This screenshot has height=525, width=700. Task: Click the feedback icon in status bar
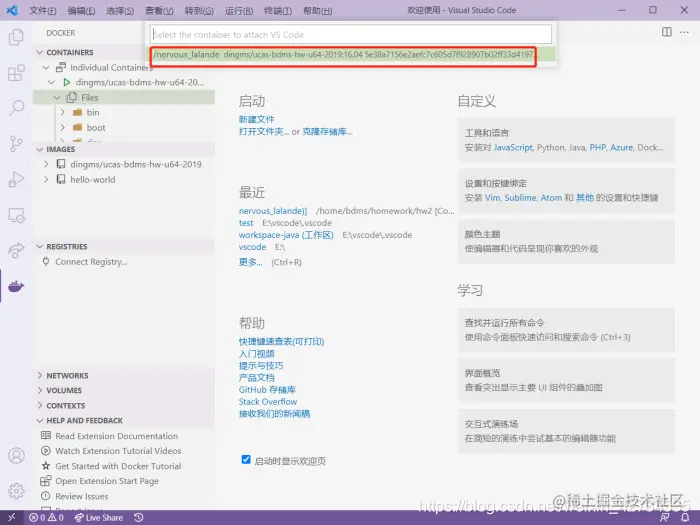[665, 517]
